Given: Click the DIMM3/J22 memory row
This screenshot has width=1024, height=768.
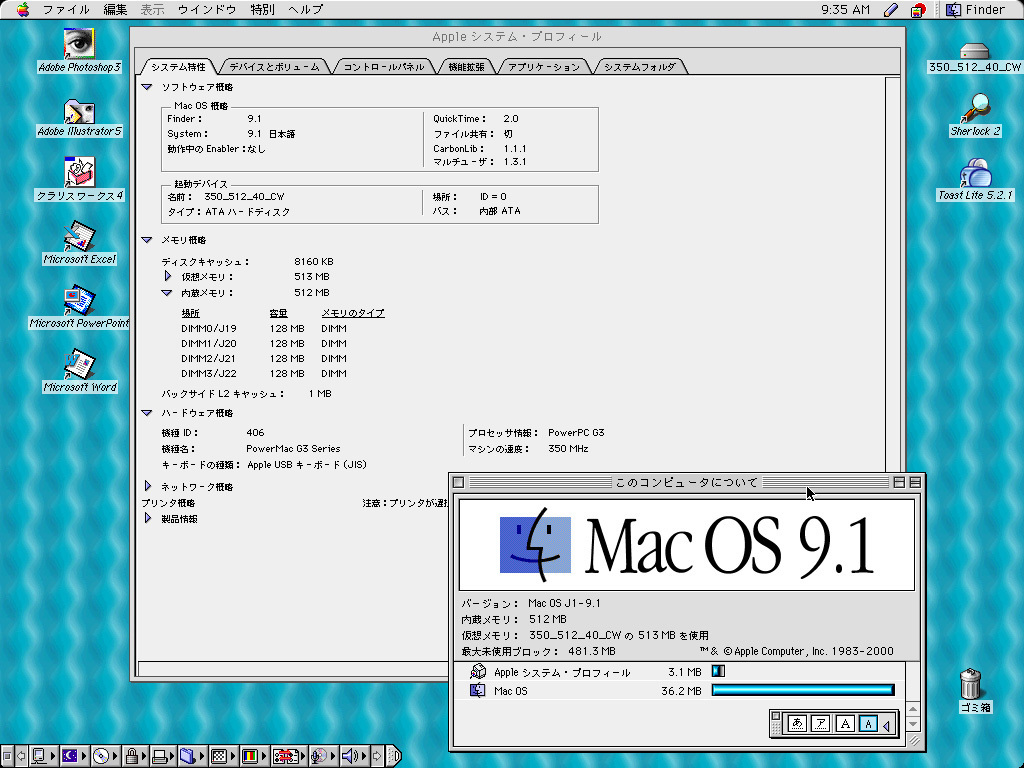Looking at the screenshot, I should pyautogui.click(x=264, y=374).
